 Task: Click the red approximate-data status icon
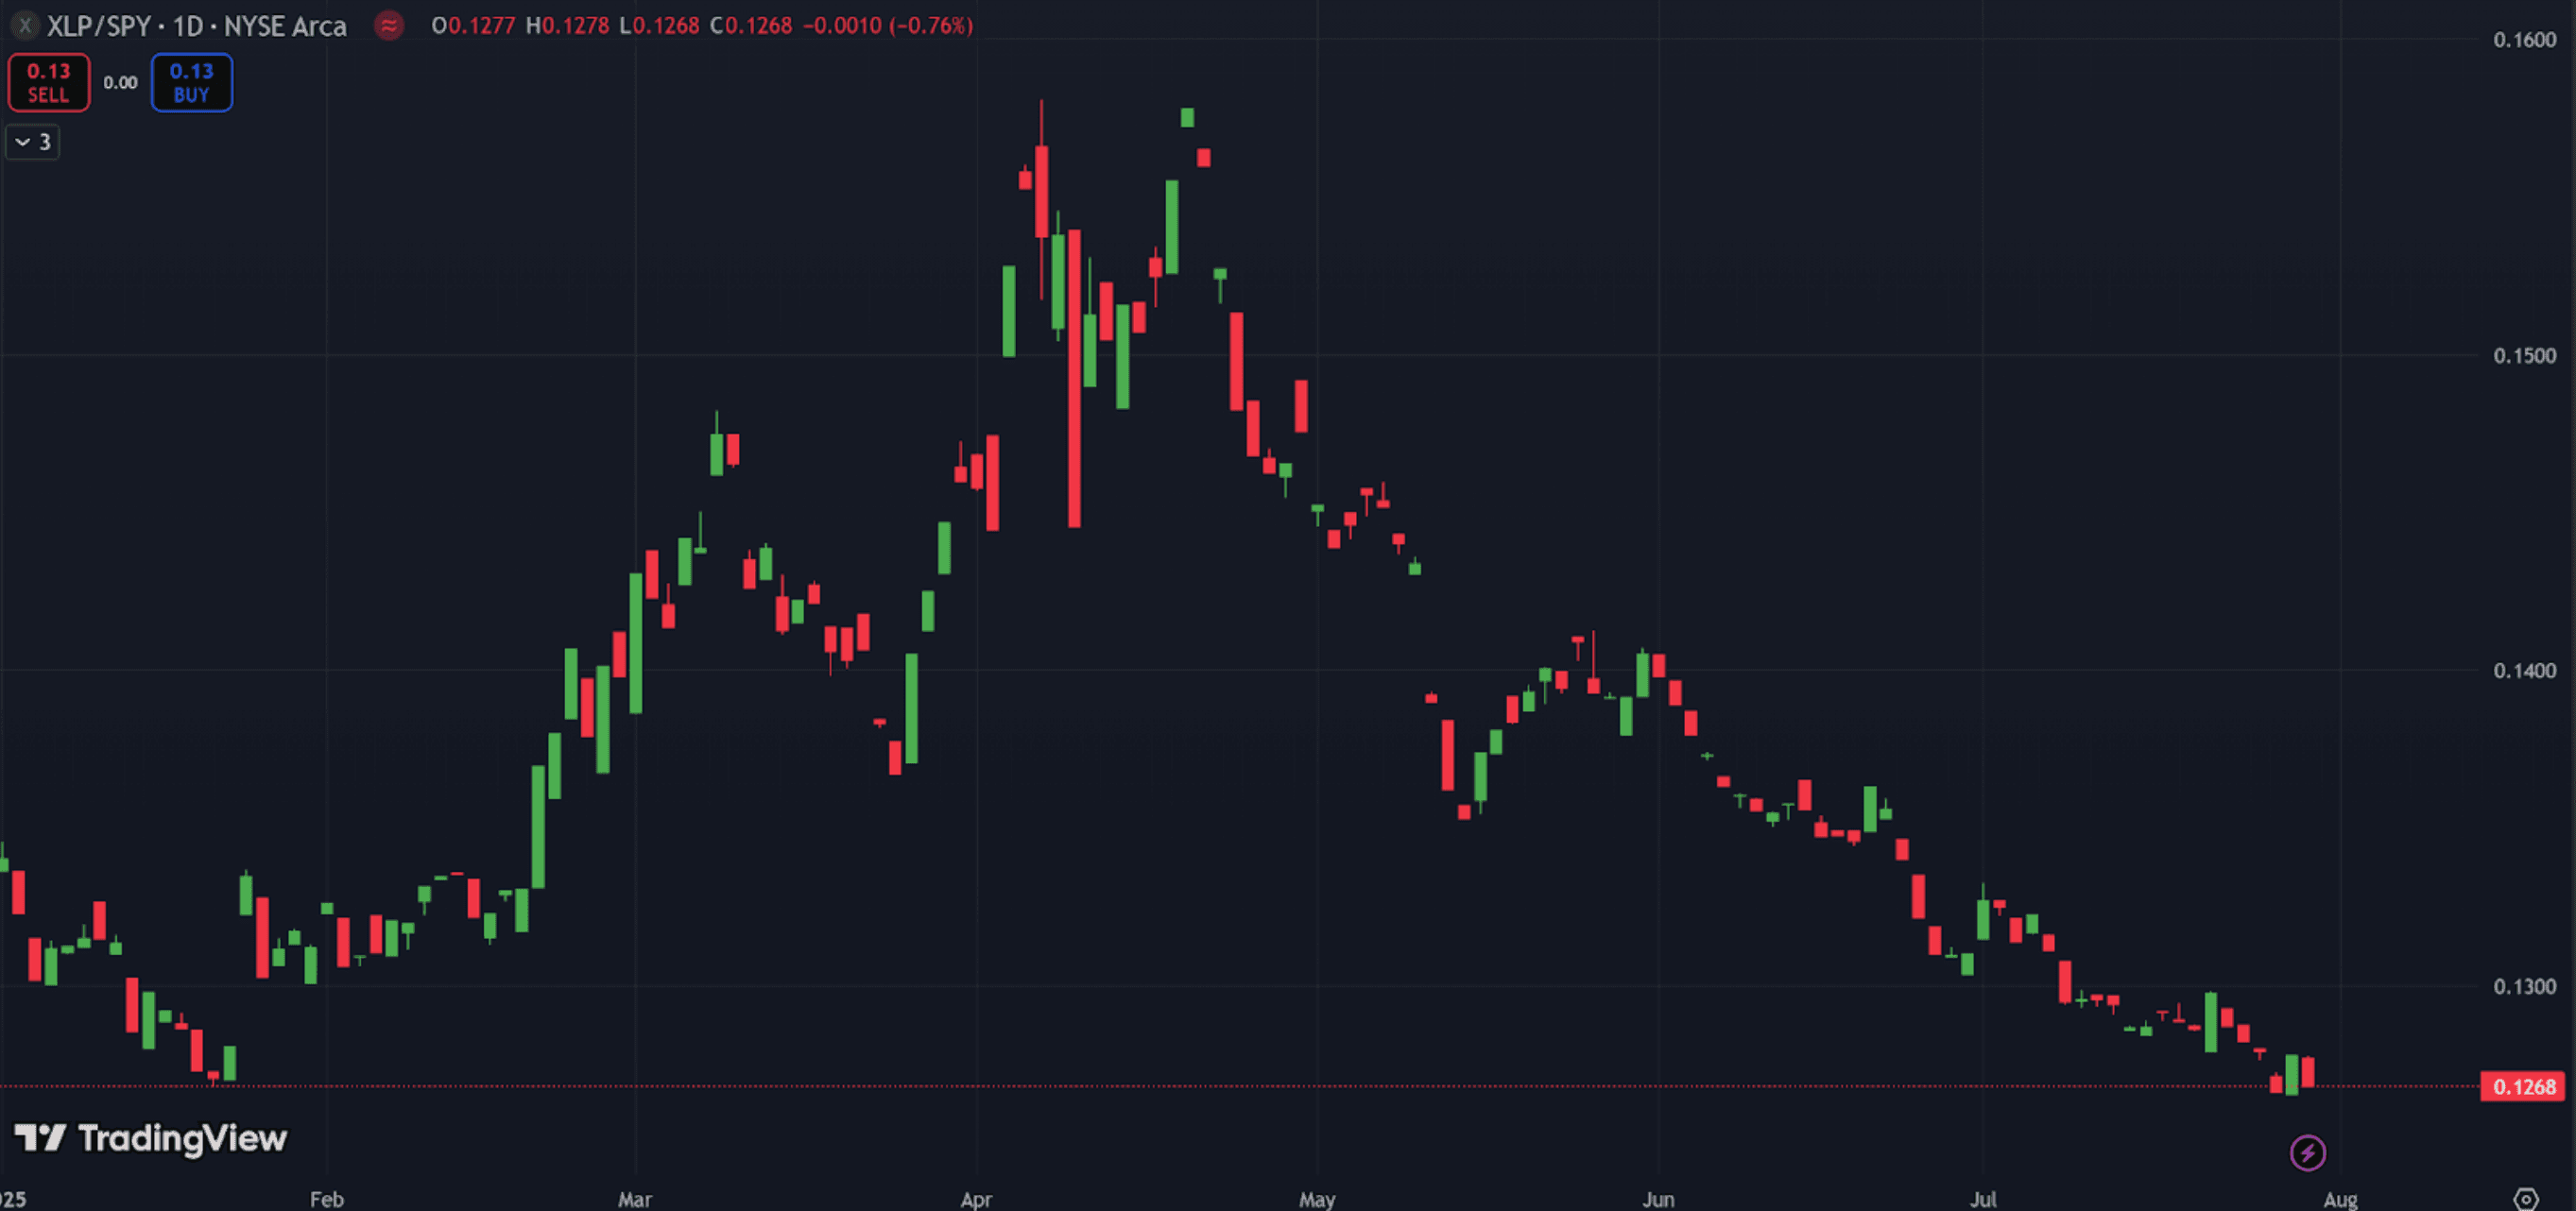(389, 25)
